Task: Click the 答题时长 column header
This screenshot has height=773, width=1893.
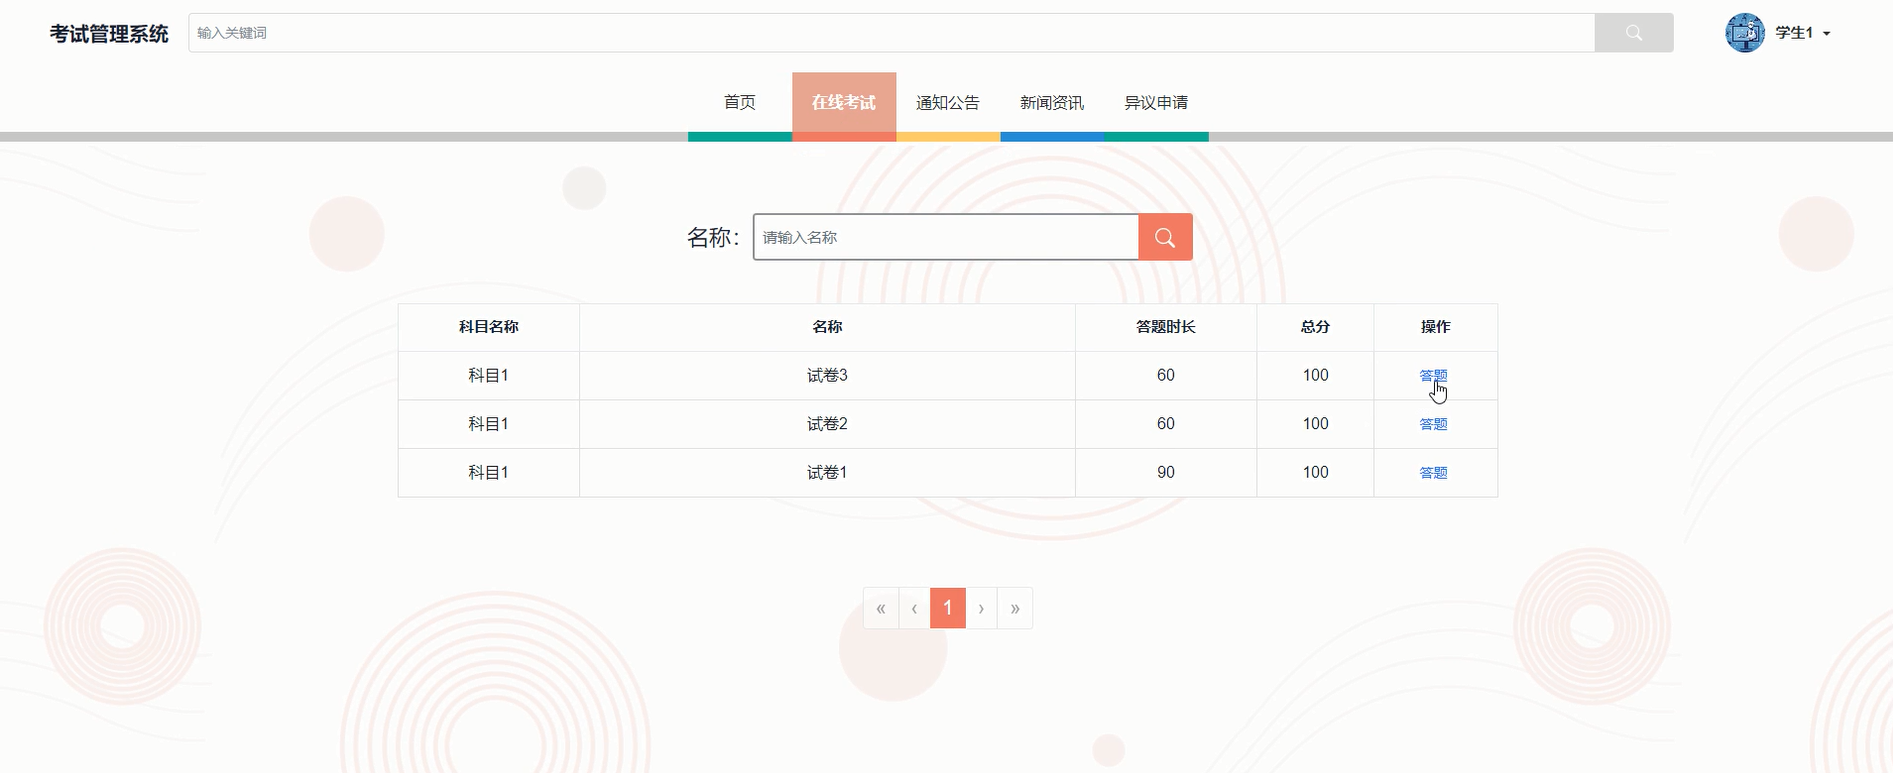Action: (x=1166, y=327)
